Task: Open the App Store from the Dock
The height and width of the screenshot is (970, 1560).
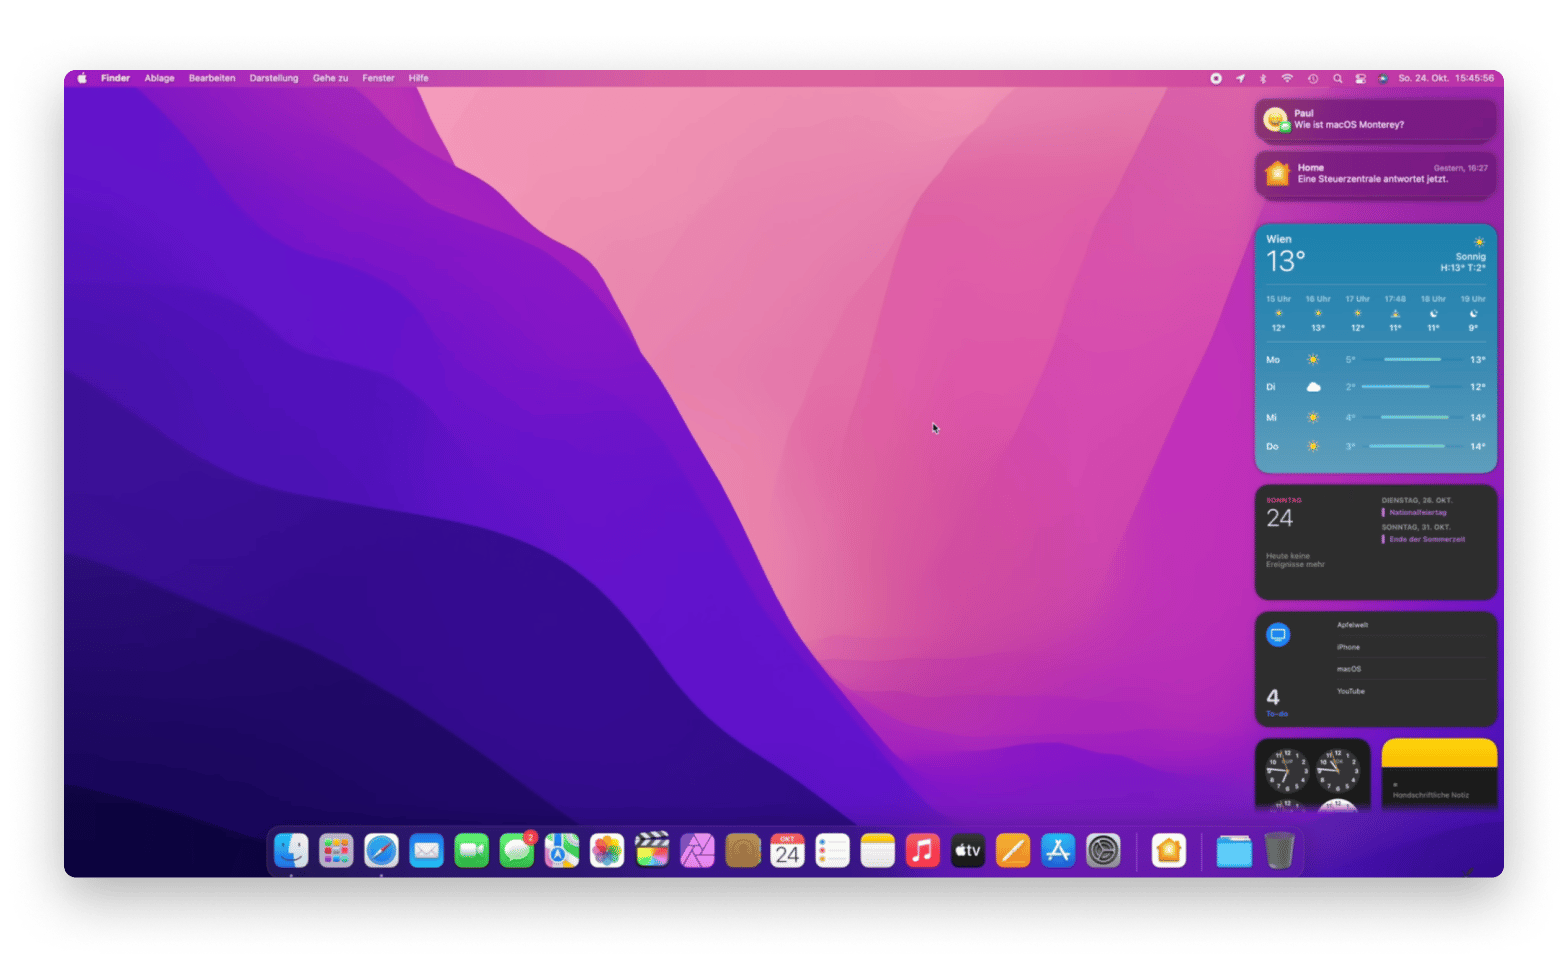Action: click(x=1058, y=851)
